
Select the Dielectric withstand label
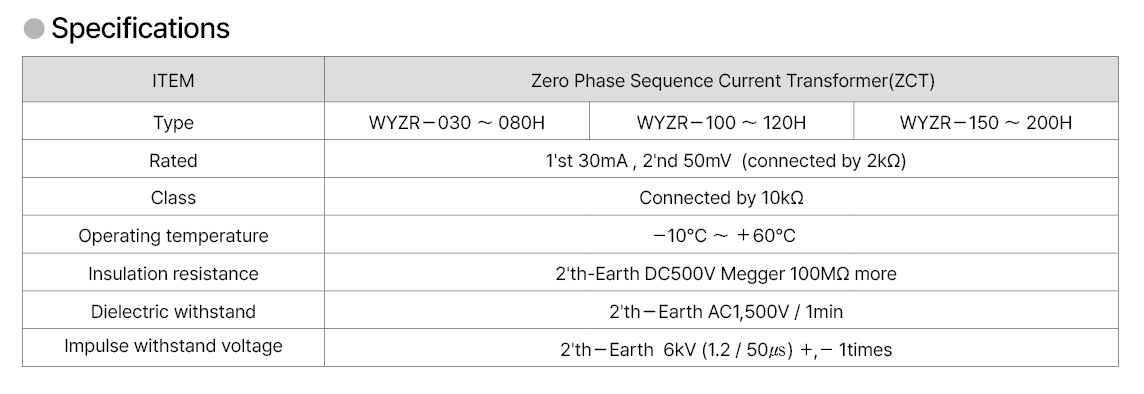(x=173, y=312)
